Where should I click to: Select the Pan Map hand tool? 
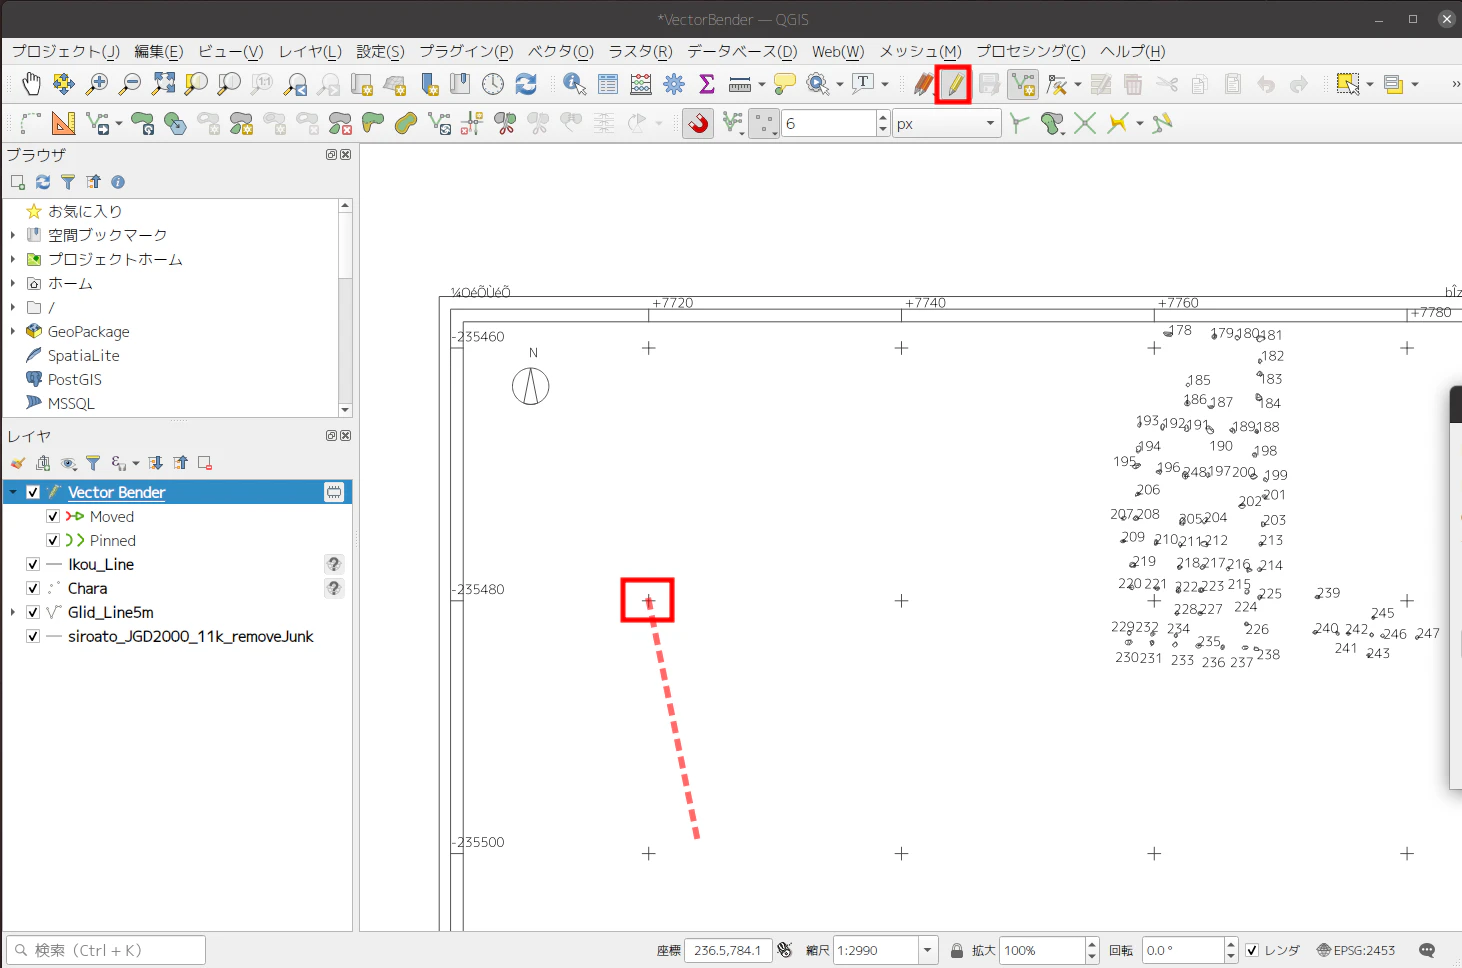click(31, 84)
